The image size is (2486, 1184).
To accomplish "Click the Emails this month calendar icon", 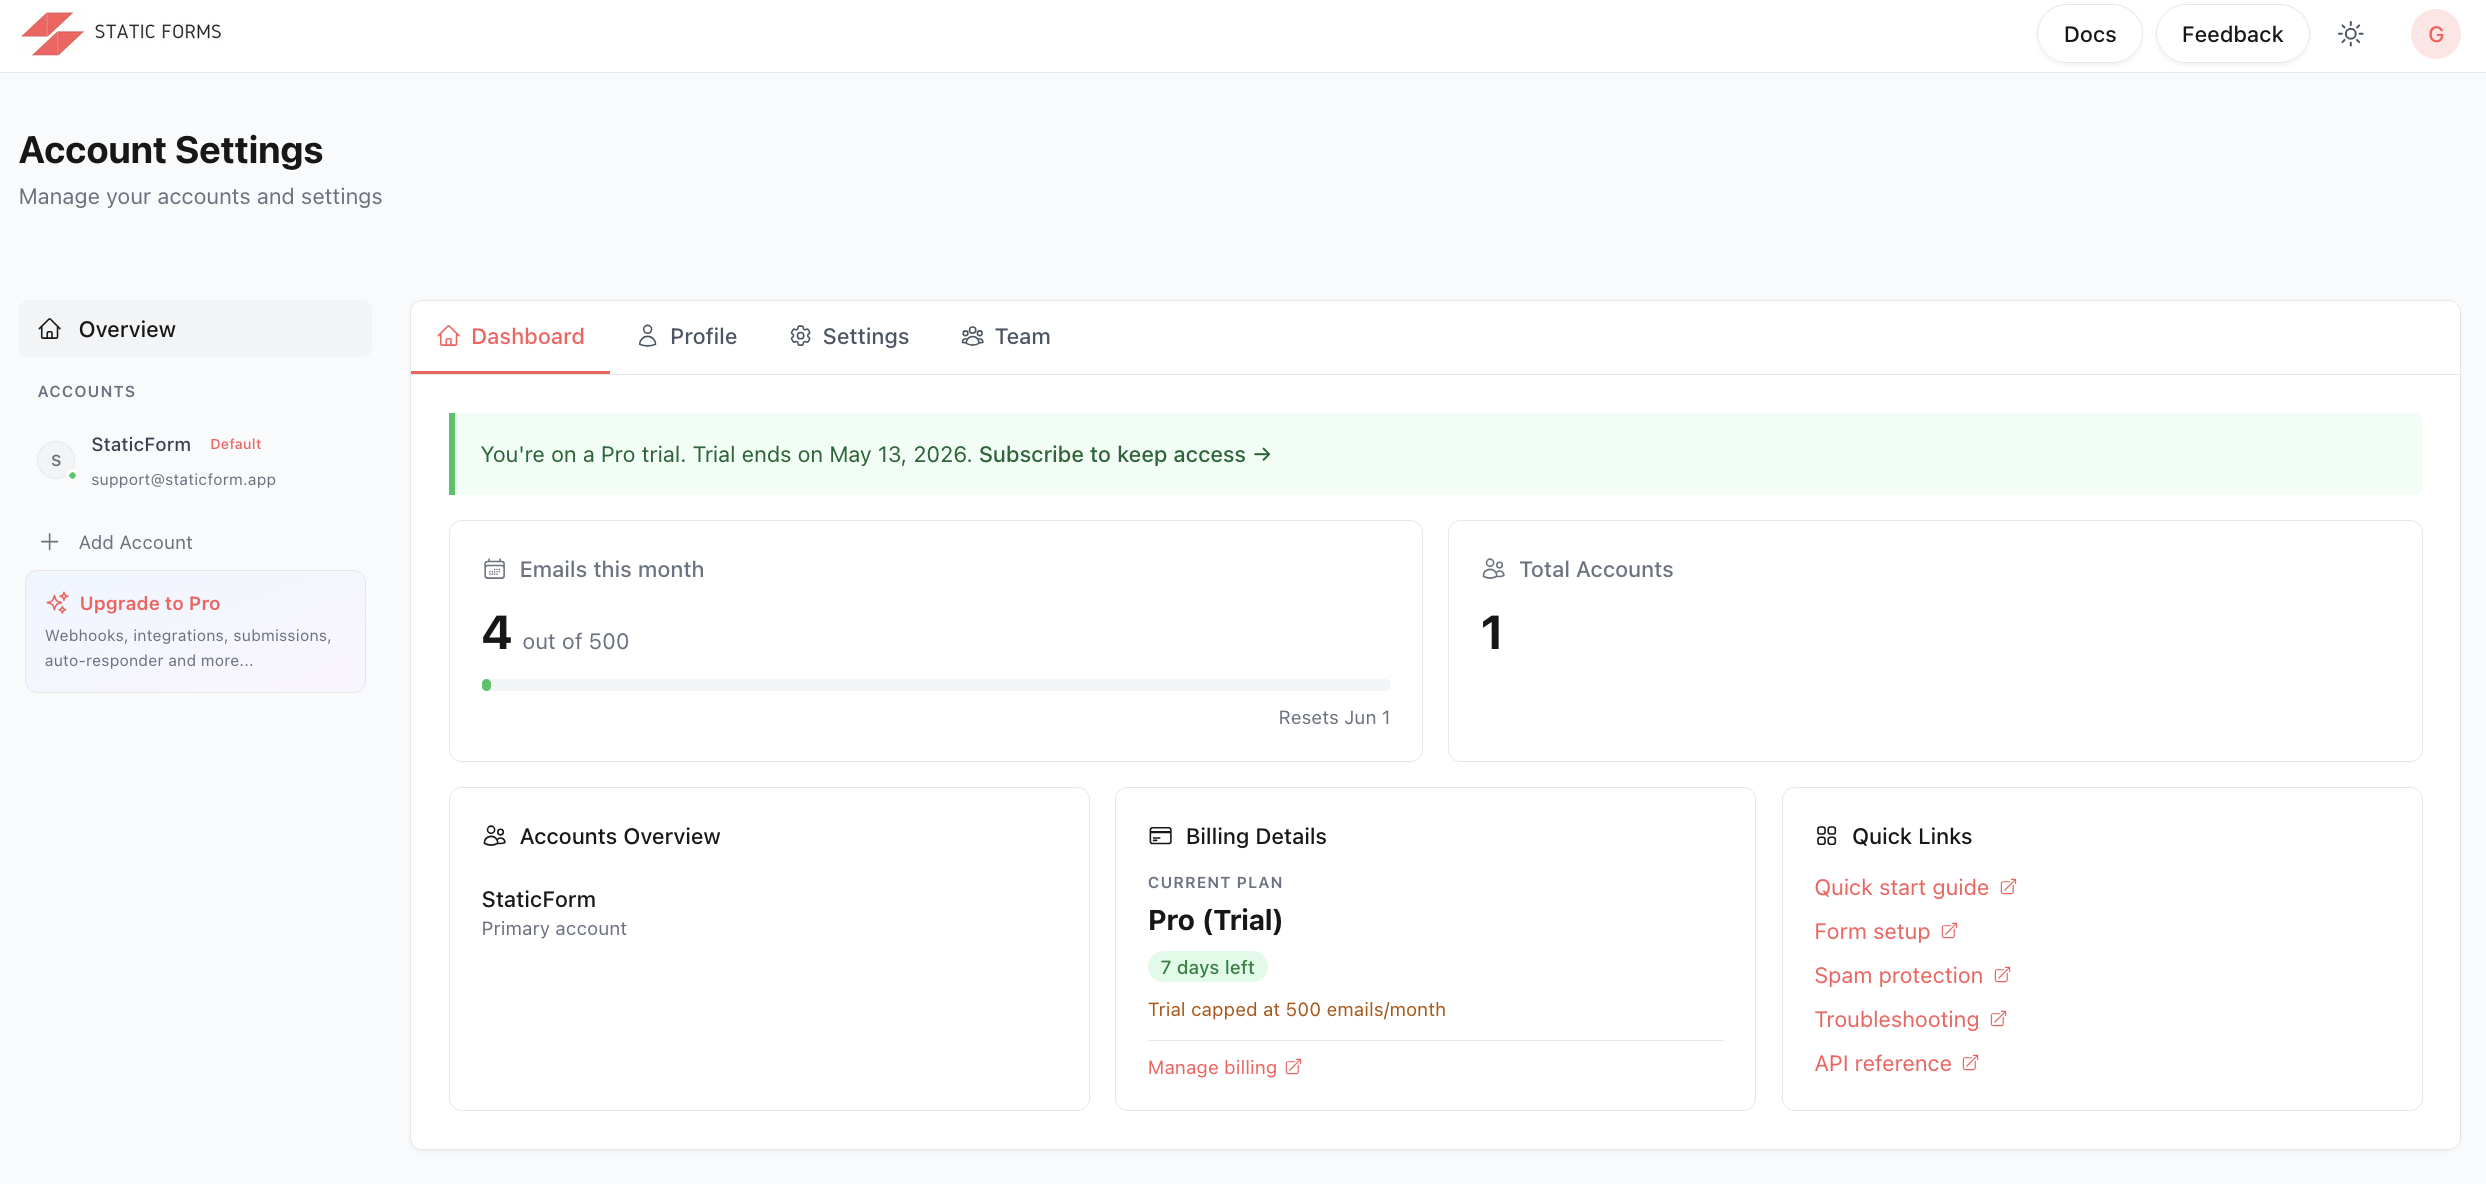I will (494, 569).
